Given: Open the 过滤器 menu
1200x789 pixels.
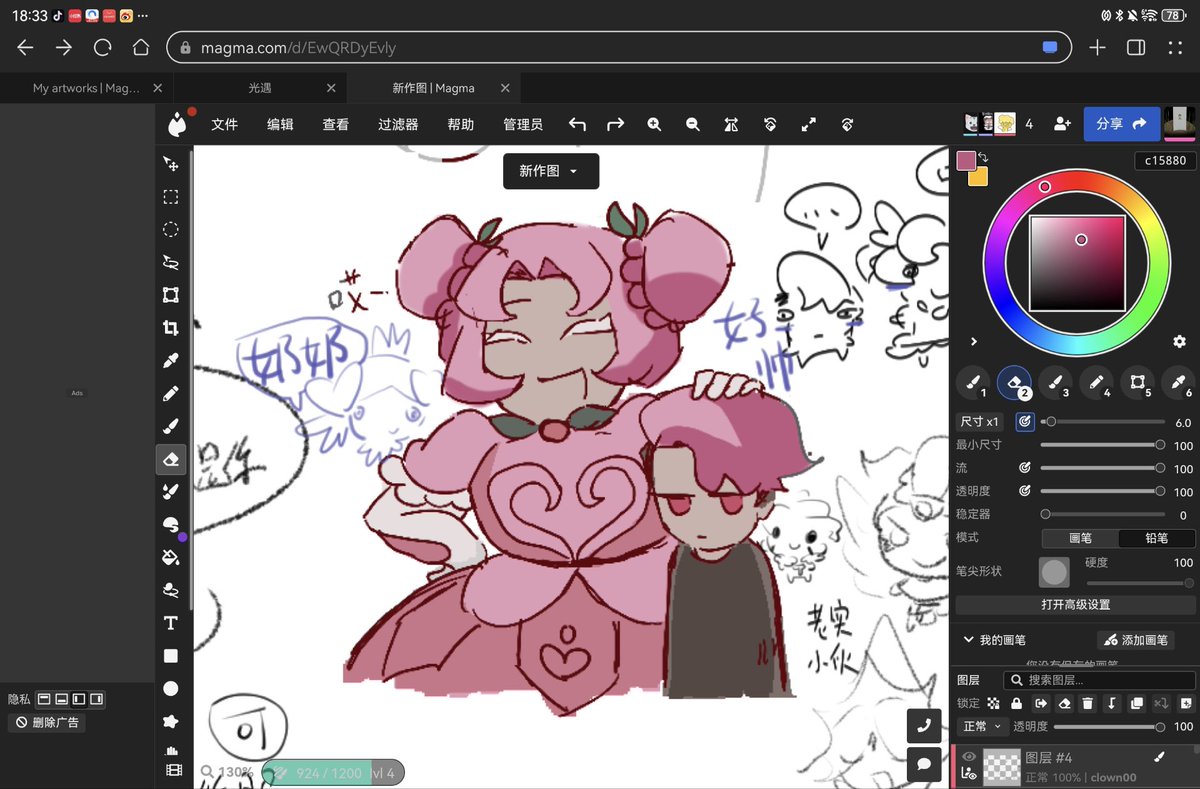Looking at the screenshot, I should [398, 124].
